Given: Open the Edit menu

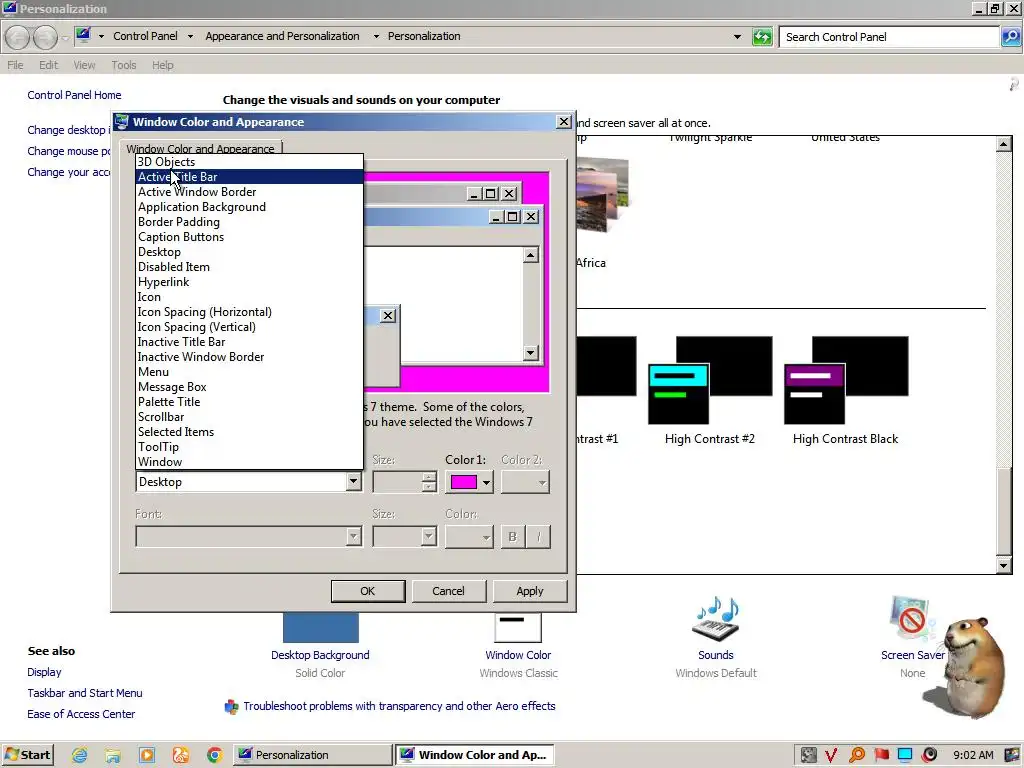Looking at the screenshot, I should coord(48,65).
